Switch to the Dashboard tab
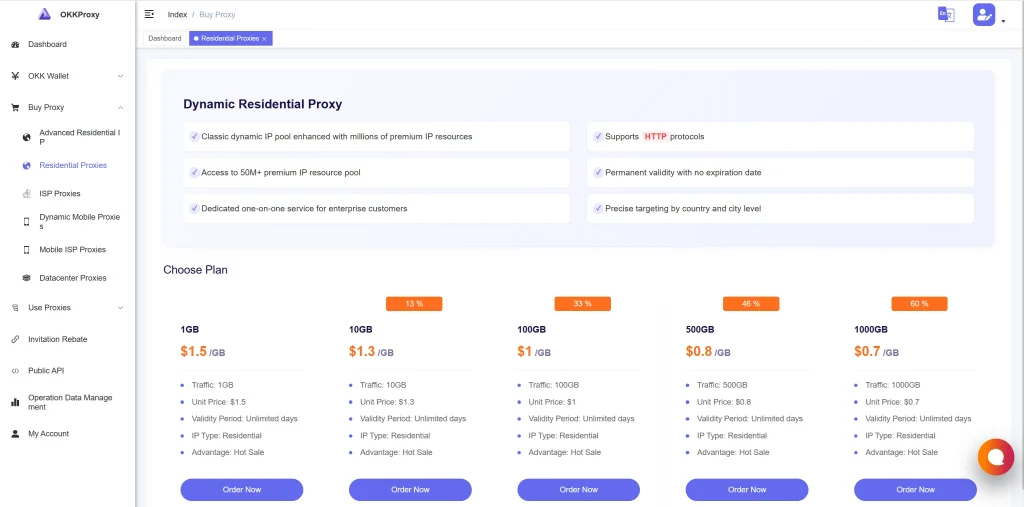 [x=165, y=38]
